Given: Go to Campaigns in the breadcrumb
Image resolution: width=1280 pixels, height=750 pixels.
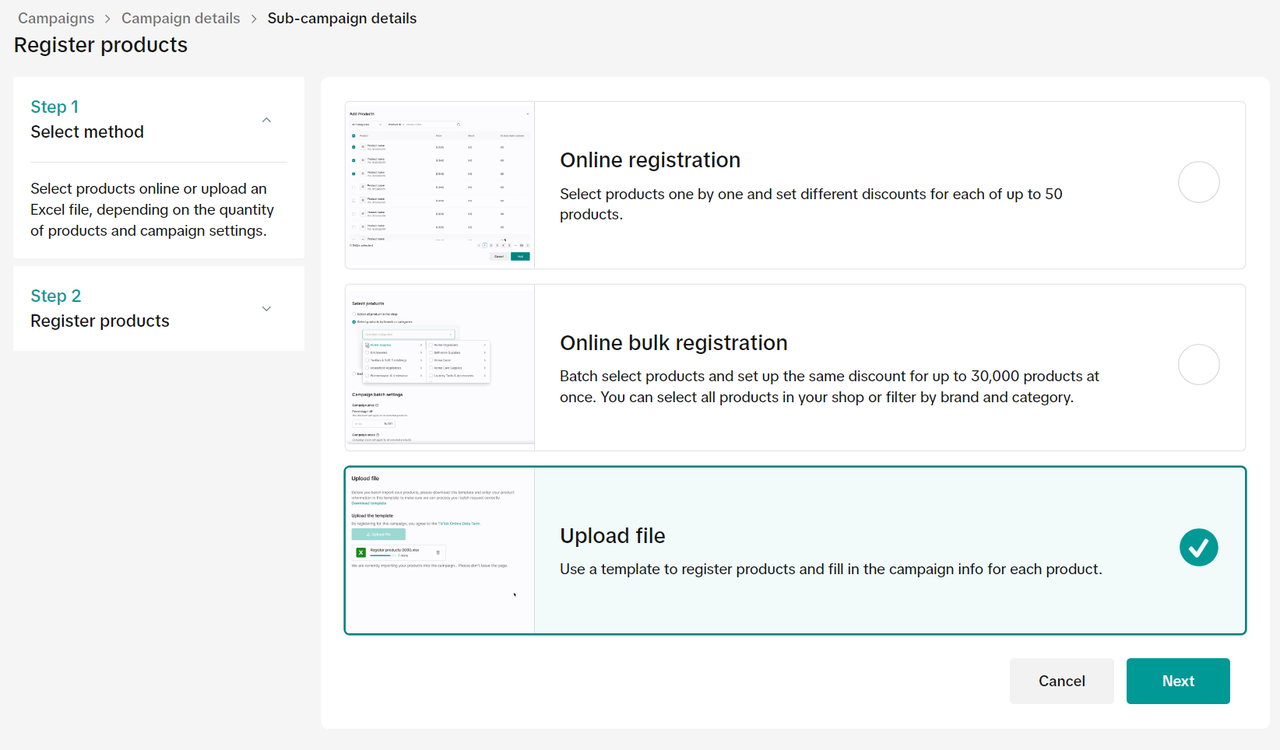Looking at the screenshot, I should pyautogui.click(x=56, y=18).
